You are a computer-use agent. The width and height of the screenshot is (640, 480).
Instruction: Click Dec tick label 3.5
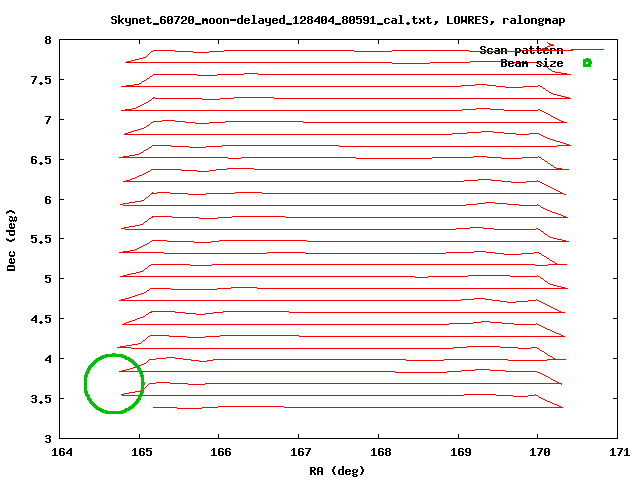pos(41,399)
